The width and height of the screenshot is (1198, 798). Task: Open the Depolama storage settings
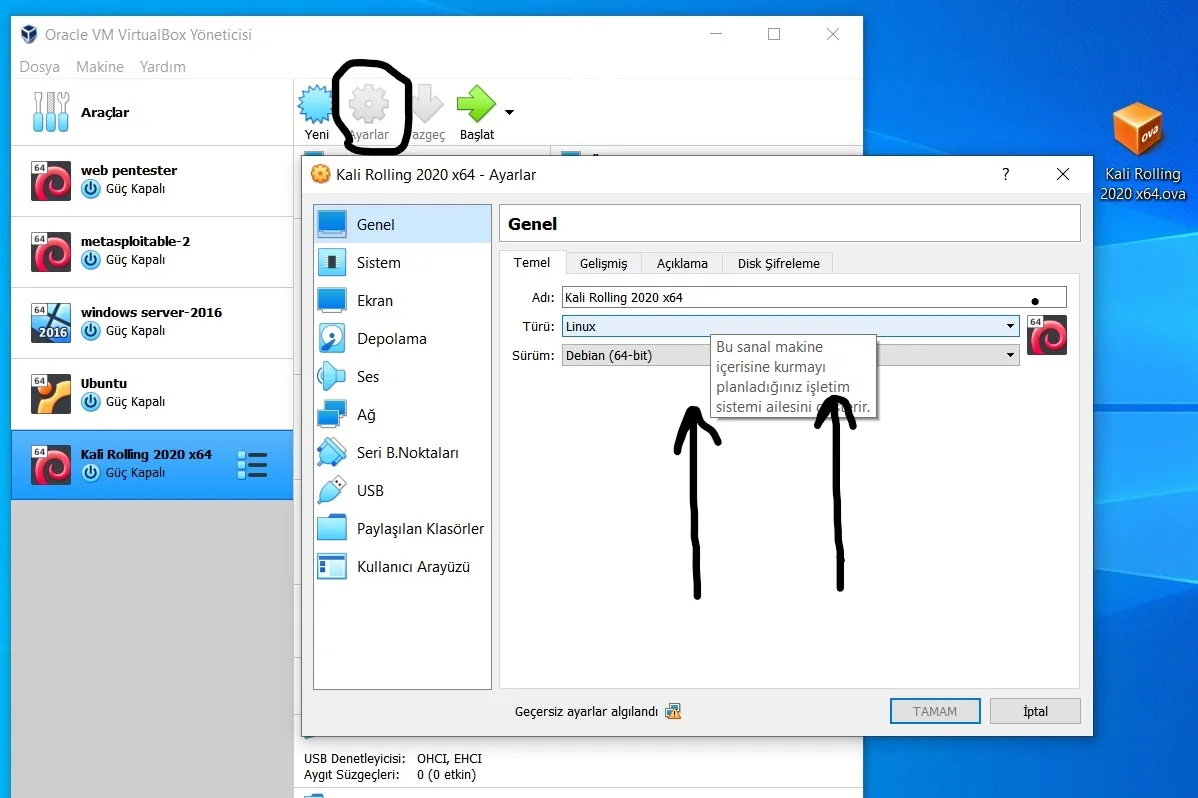(402, 339)
